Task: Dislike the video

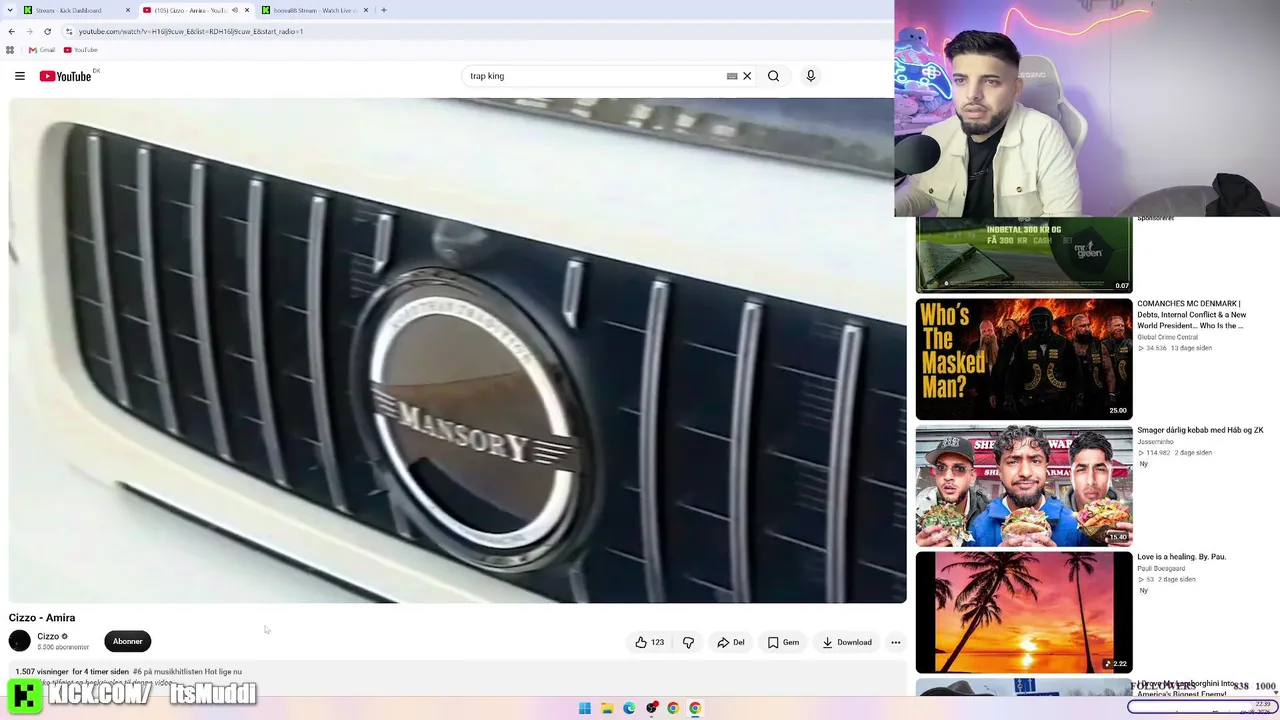Action: click(688, 642)
